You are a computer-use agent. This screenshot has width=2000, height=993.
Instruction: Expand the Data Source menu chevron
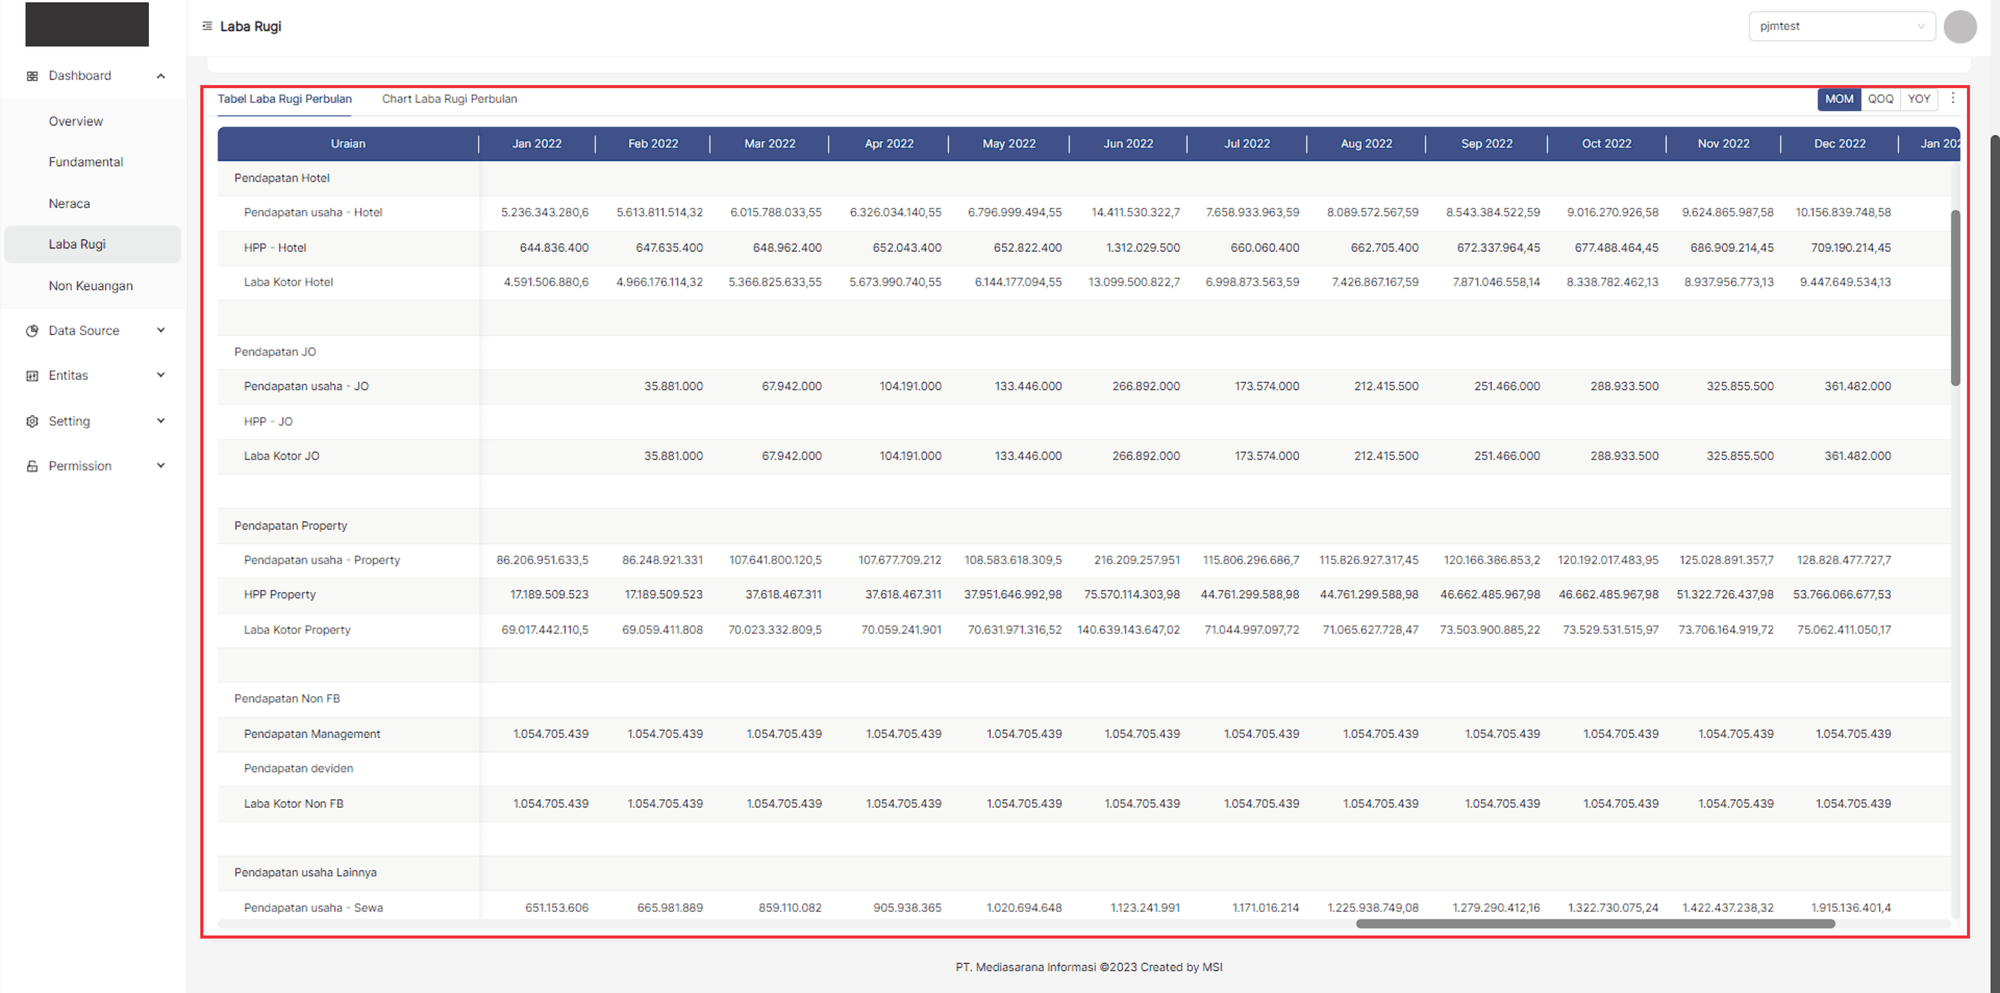(x=161, y=331)
